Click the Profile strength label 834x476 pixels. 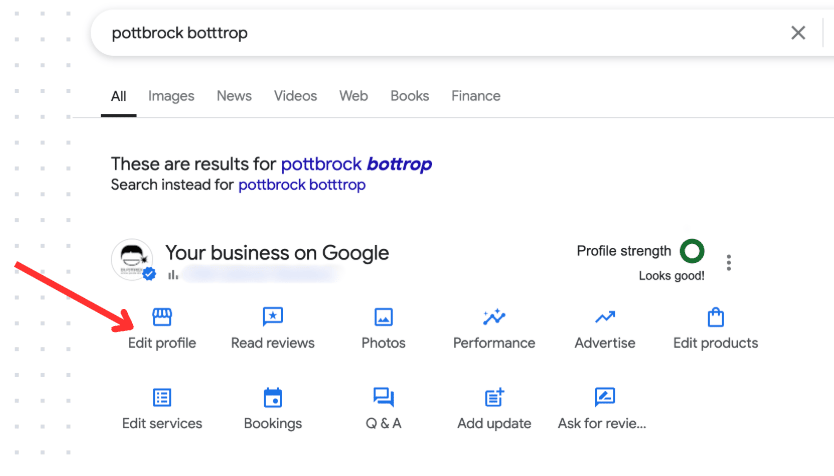[x=624, y=251]
